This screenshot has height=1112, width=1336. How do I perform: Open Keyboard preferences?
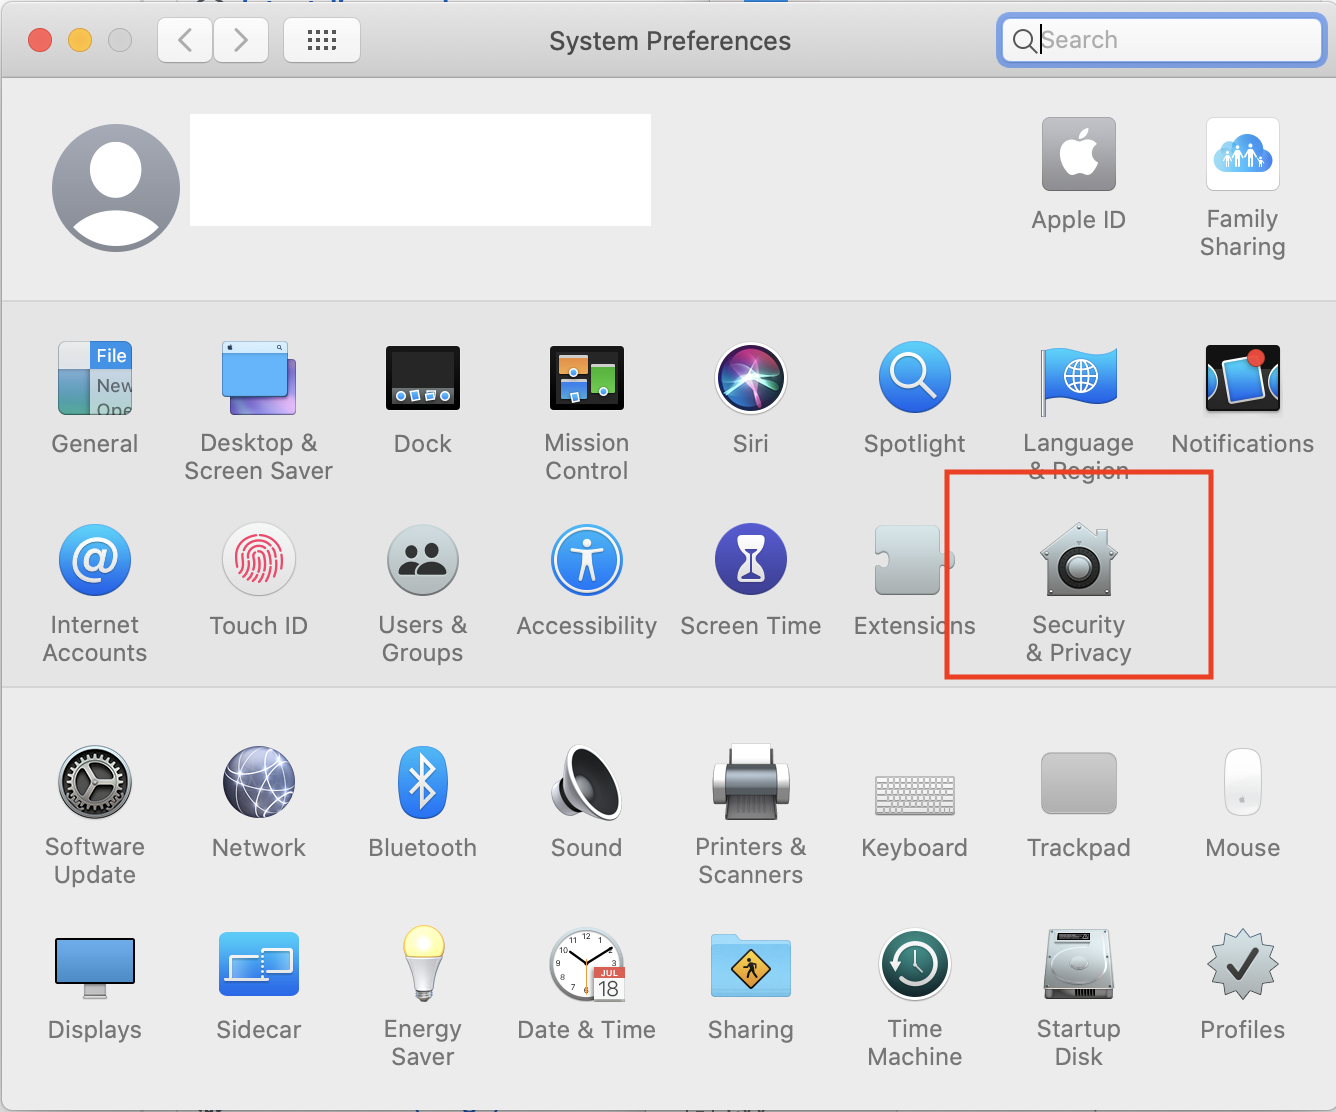click(915, 795)
